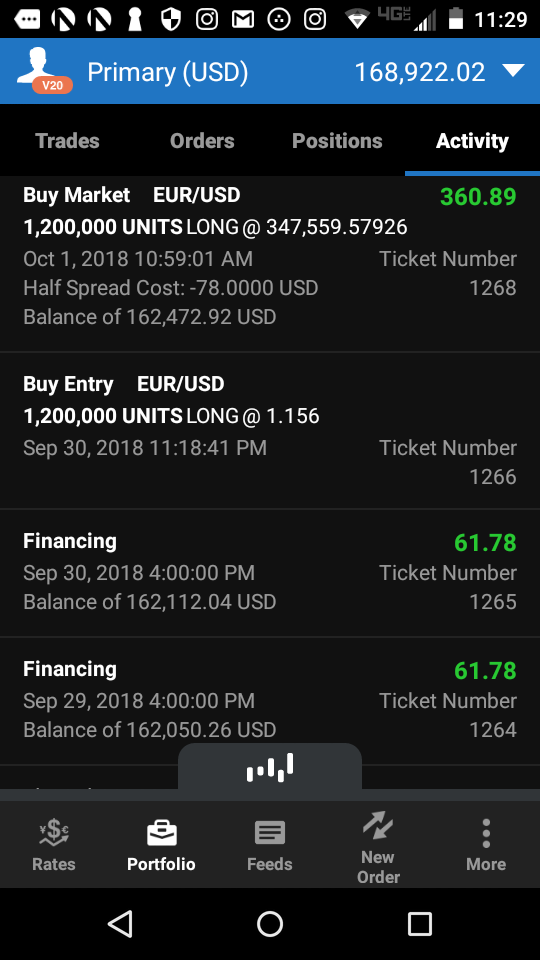Tap the V20 account profile icon
Image resolution: width=540 pixels, height=960 pixels.
(x=44, y=72)
